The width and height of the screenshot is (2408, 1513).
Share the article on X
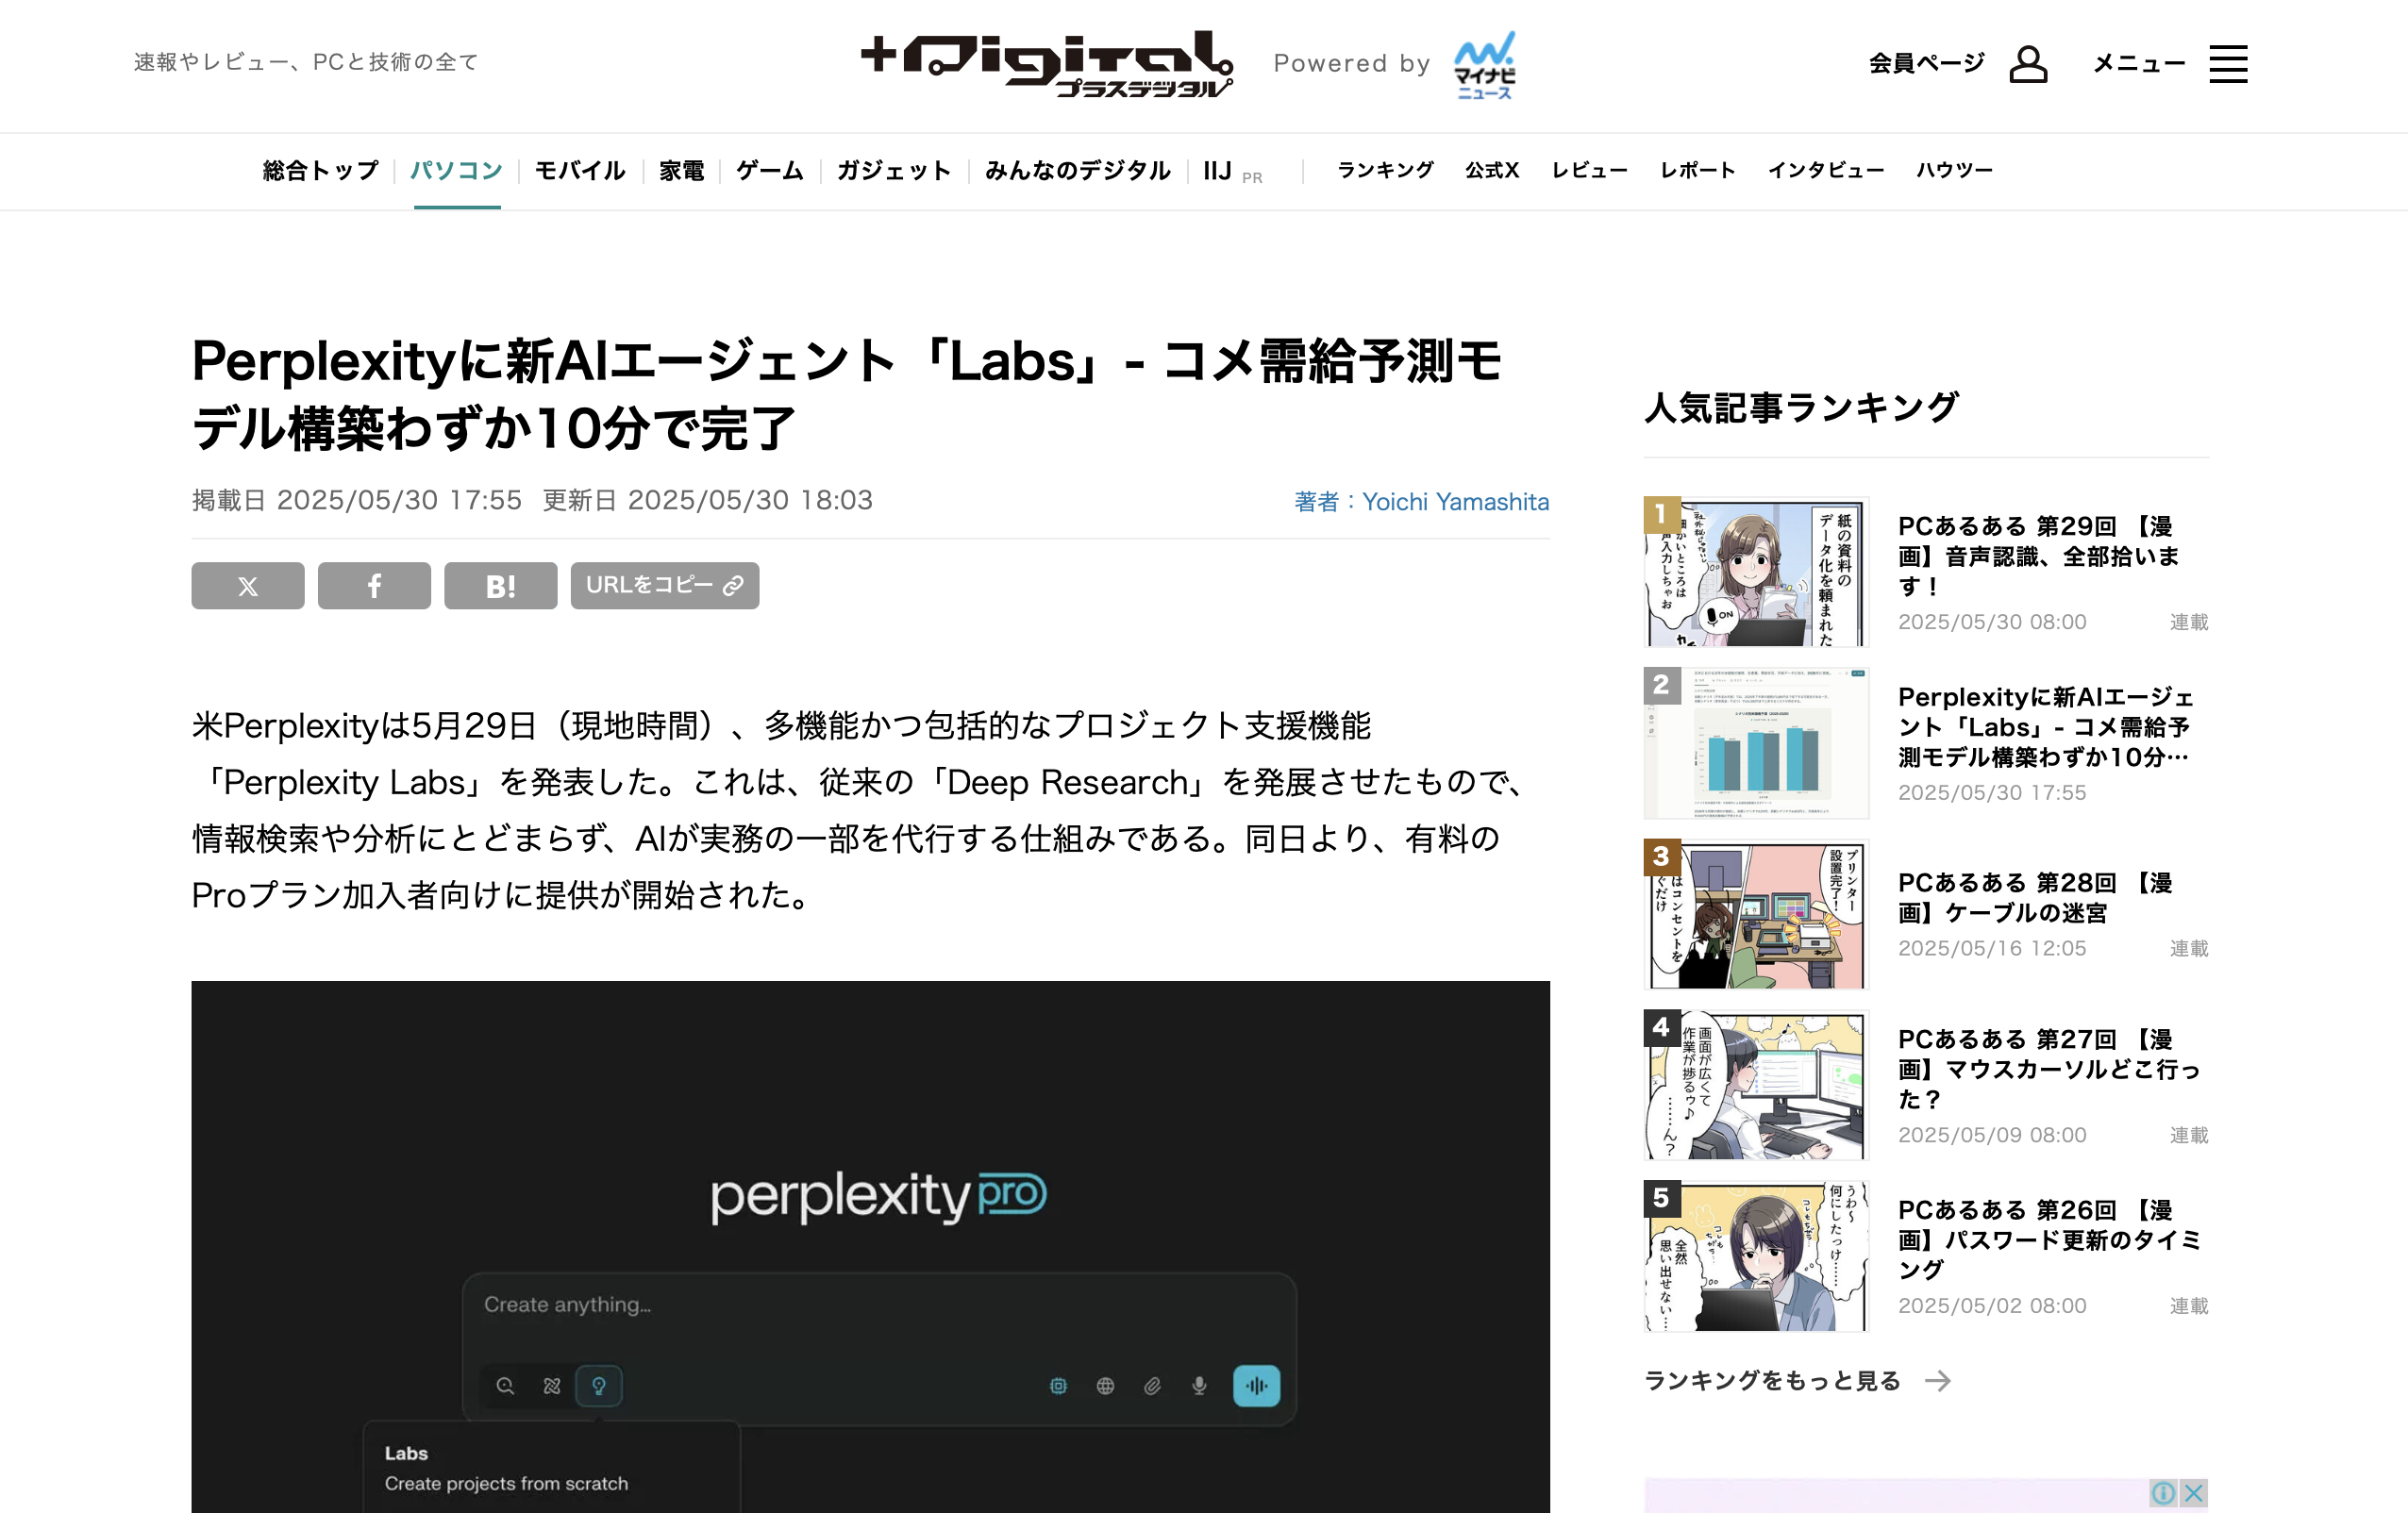[x=248, y=585]
